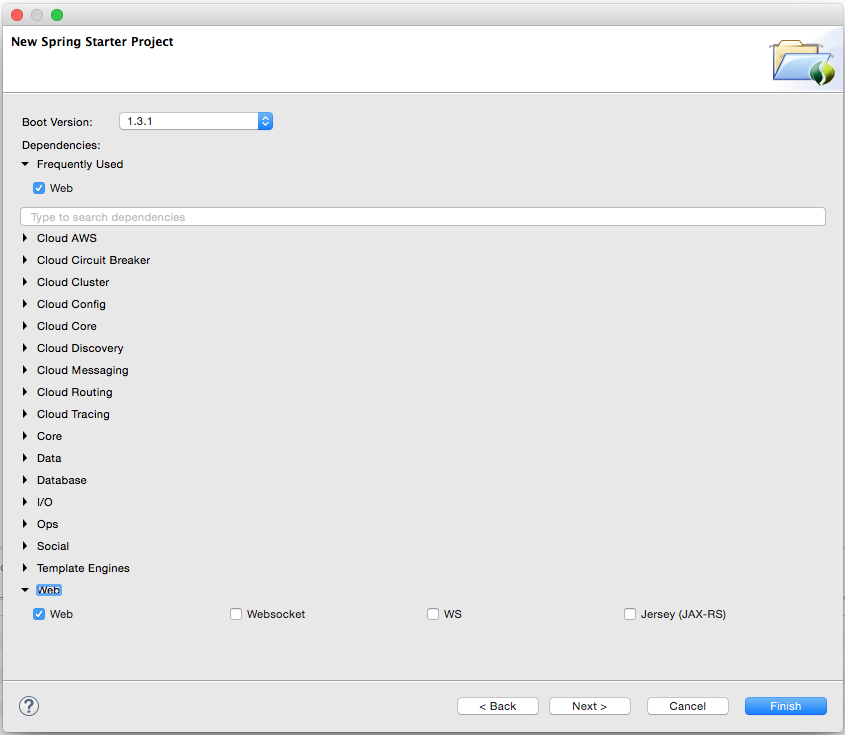
Task: Expand the Cloud Core category
Action: click(25, 326)
